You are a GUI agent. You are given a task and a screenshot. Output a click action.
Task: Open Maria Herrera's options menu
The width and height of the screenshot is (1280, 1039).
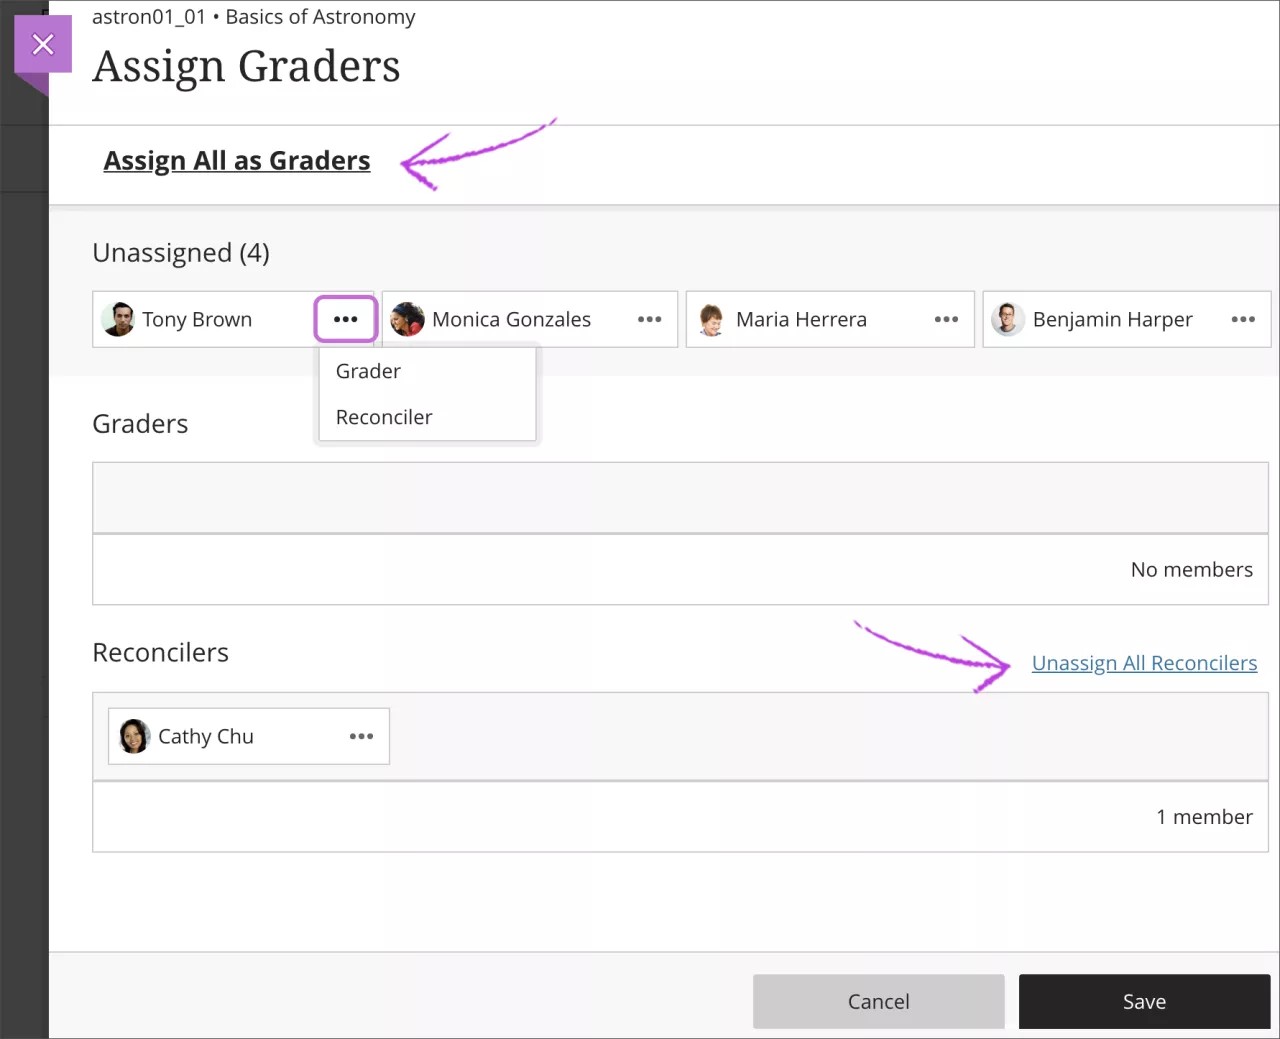945,319
